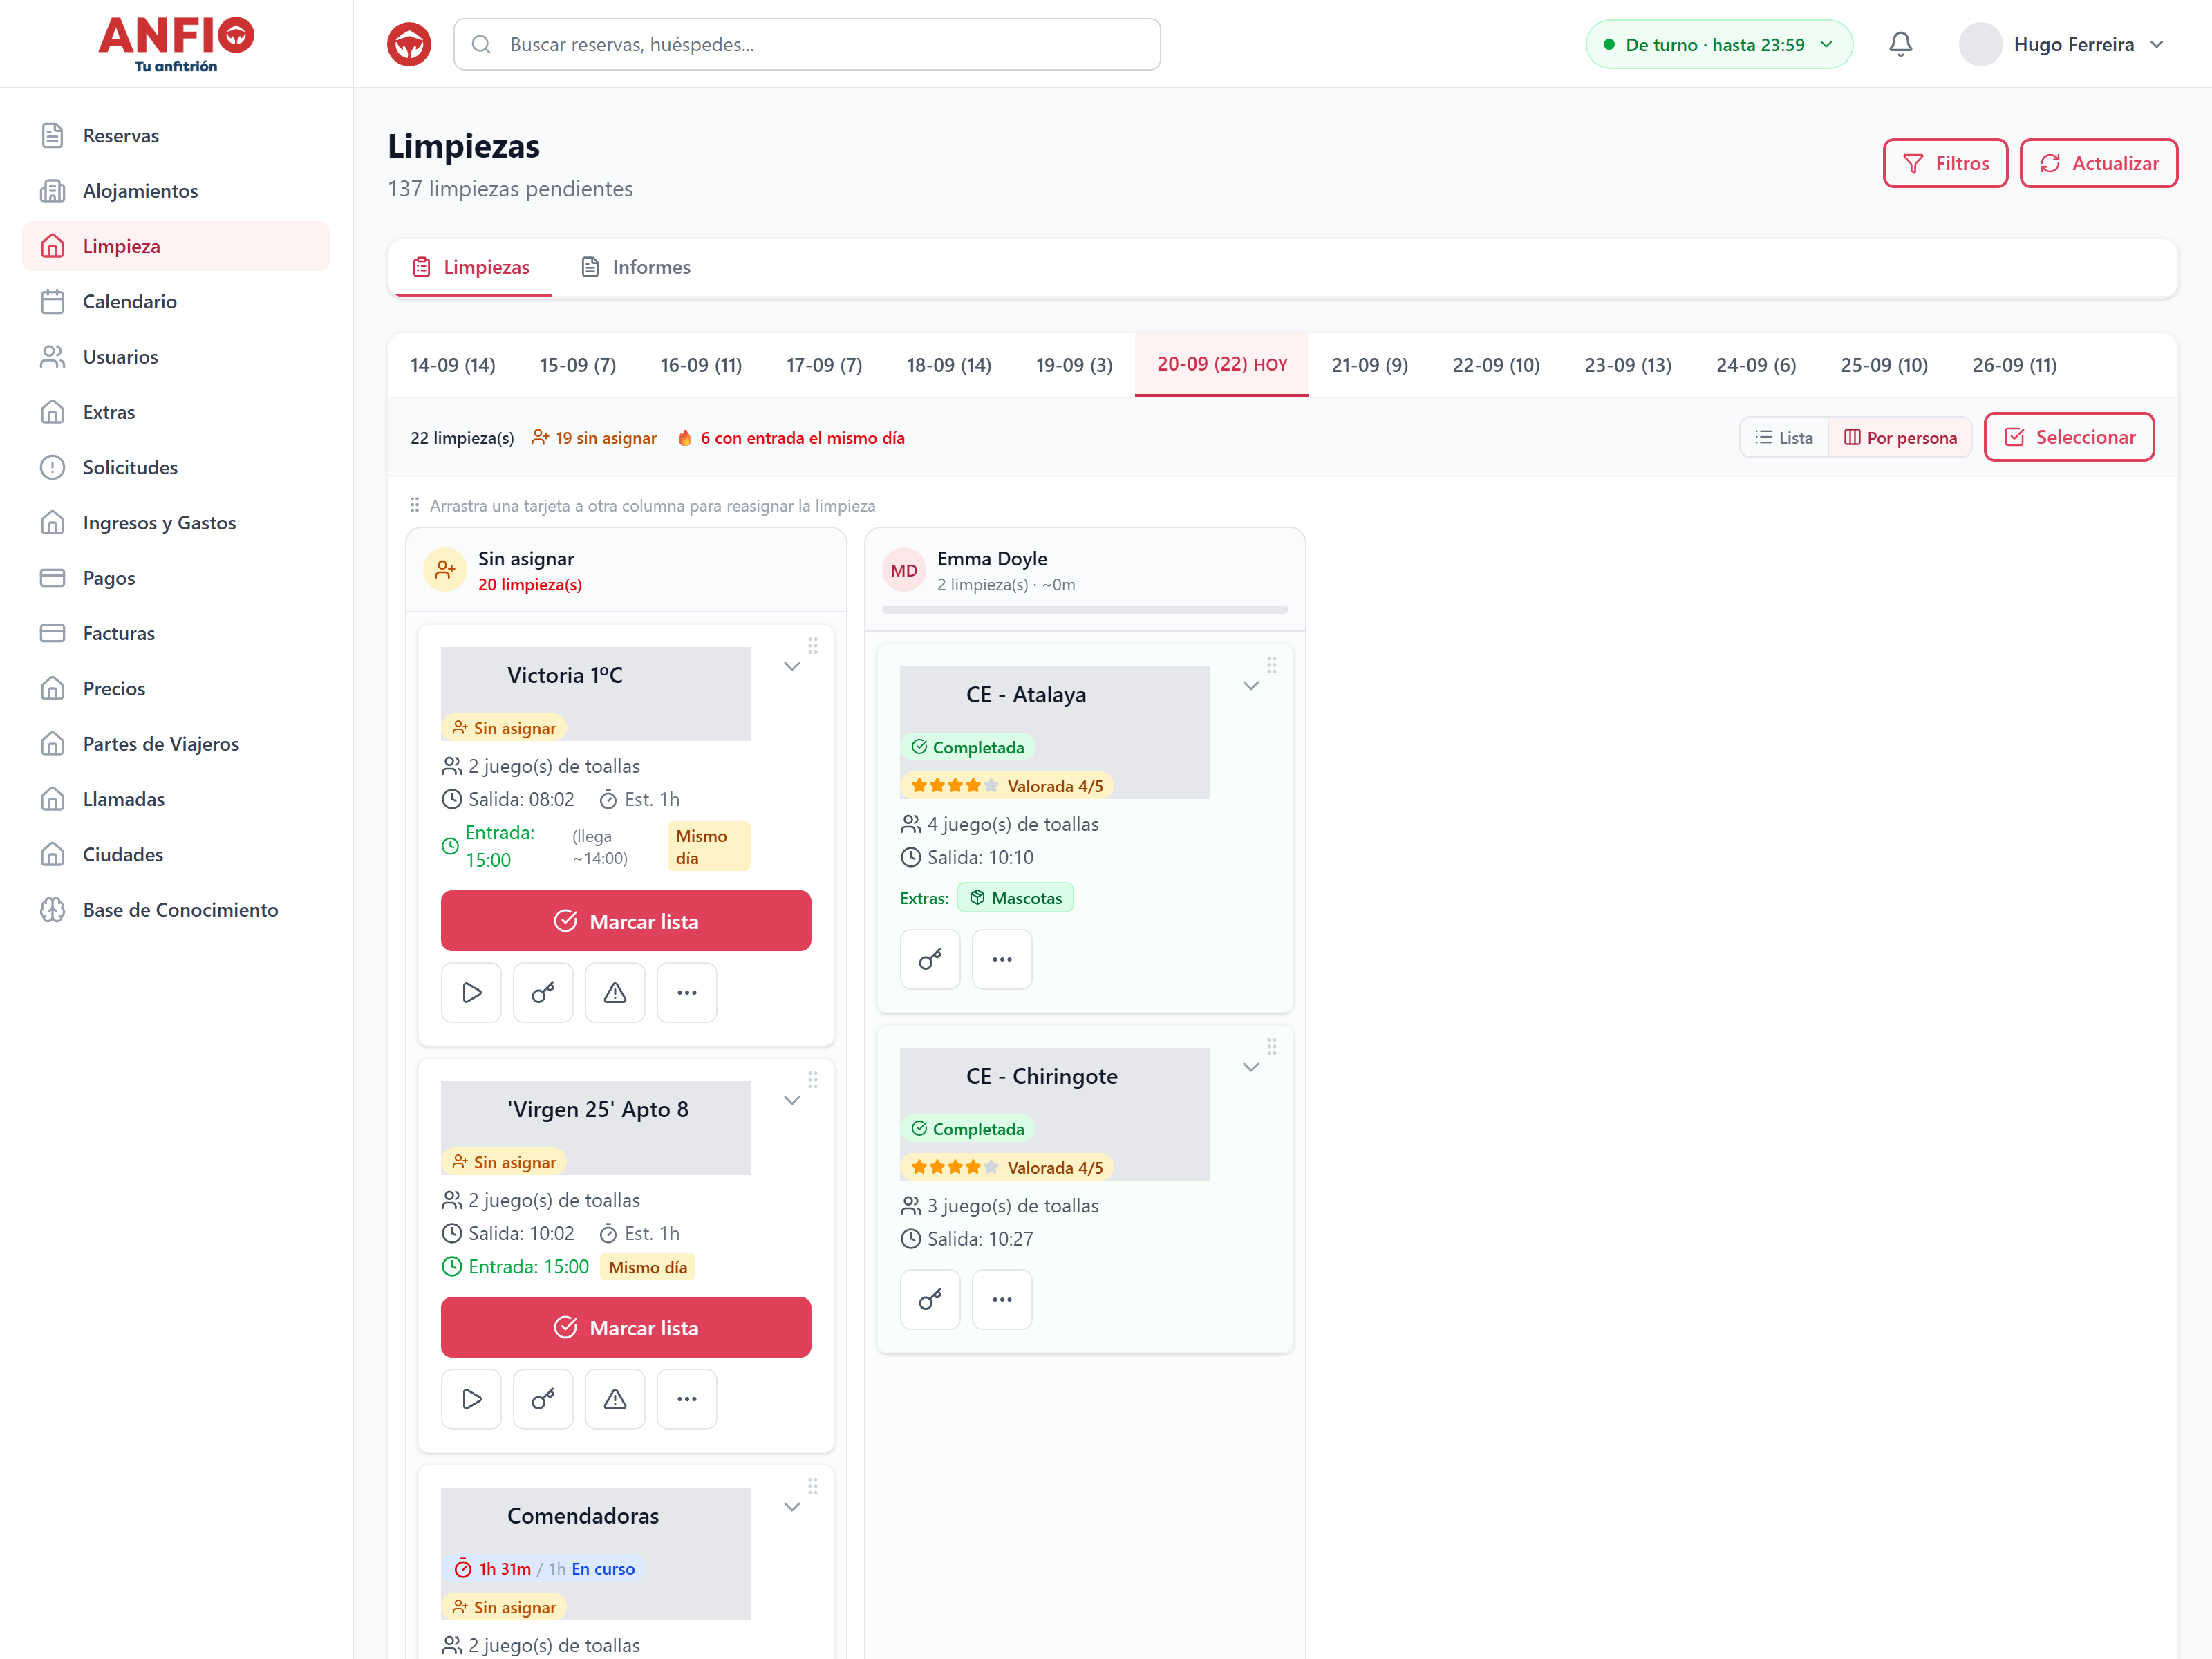Grab the drag handle on CE - Chiringote card
2212x1659 pixels.
click(x=1272, y=1046)
